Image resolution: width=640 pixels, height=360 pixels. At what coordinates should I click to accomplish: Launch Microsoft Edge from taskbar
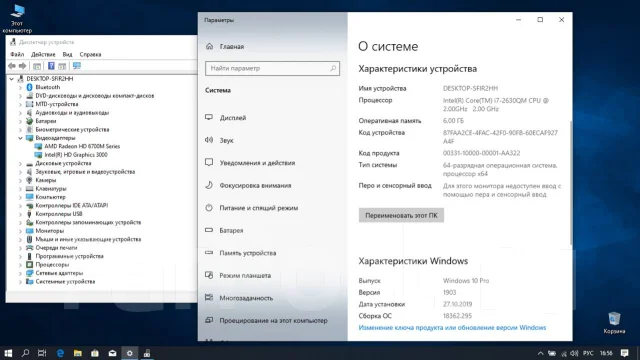point(60,353)
